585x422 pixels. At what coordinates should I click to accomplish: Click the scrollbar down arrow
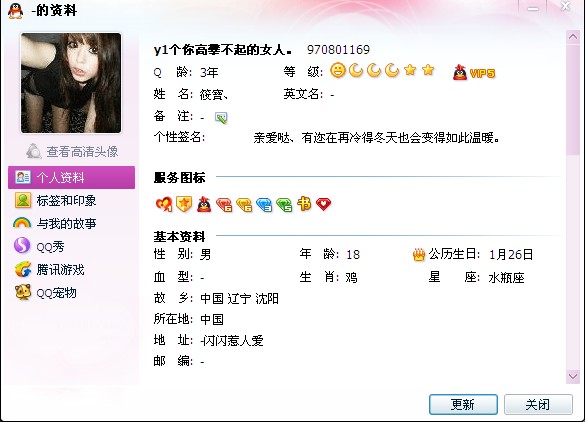(573, 376)
